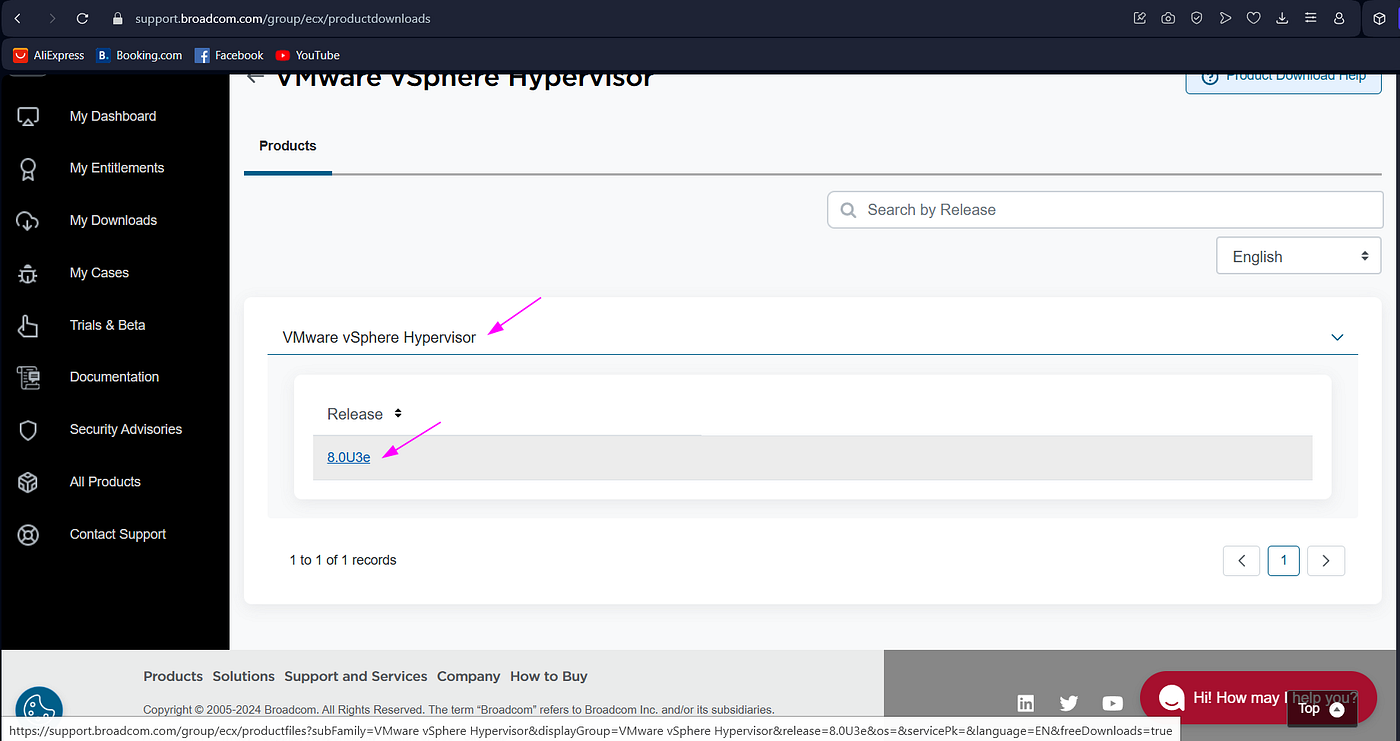Click the VMware vSphere Hypervisor section title
This screenshot has height=741, width=1400.
tap(379, 338)
